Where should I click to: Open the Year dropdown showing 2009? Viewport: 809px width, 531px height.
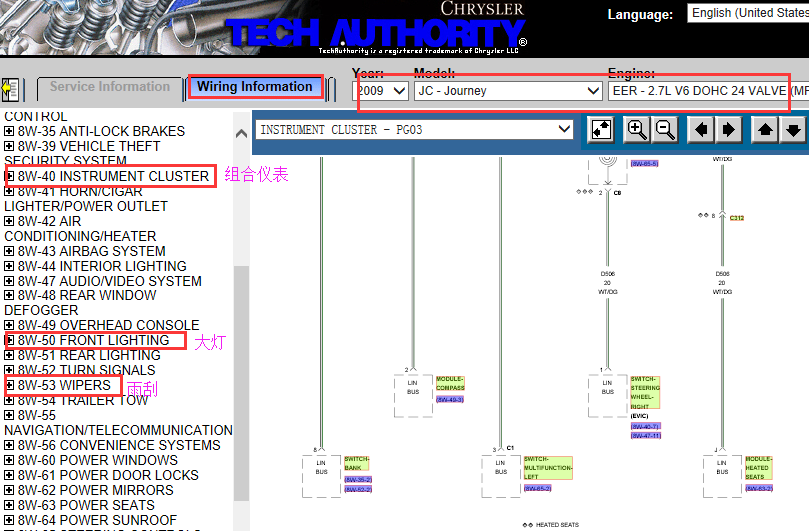(x=381, y=91)
